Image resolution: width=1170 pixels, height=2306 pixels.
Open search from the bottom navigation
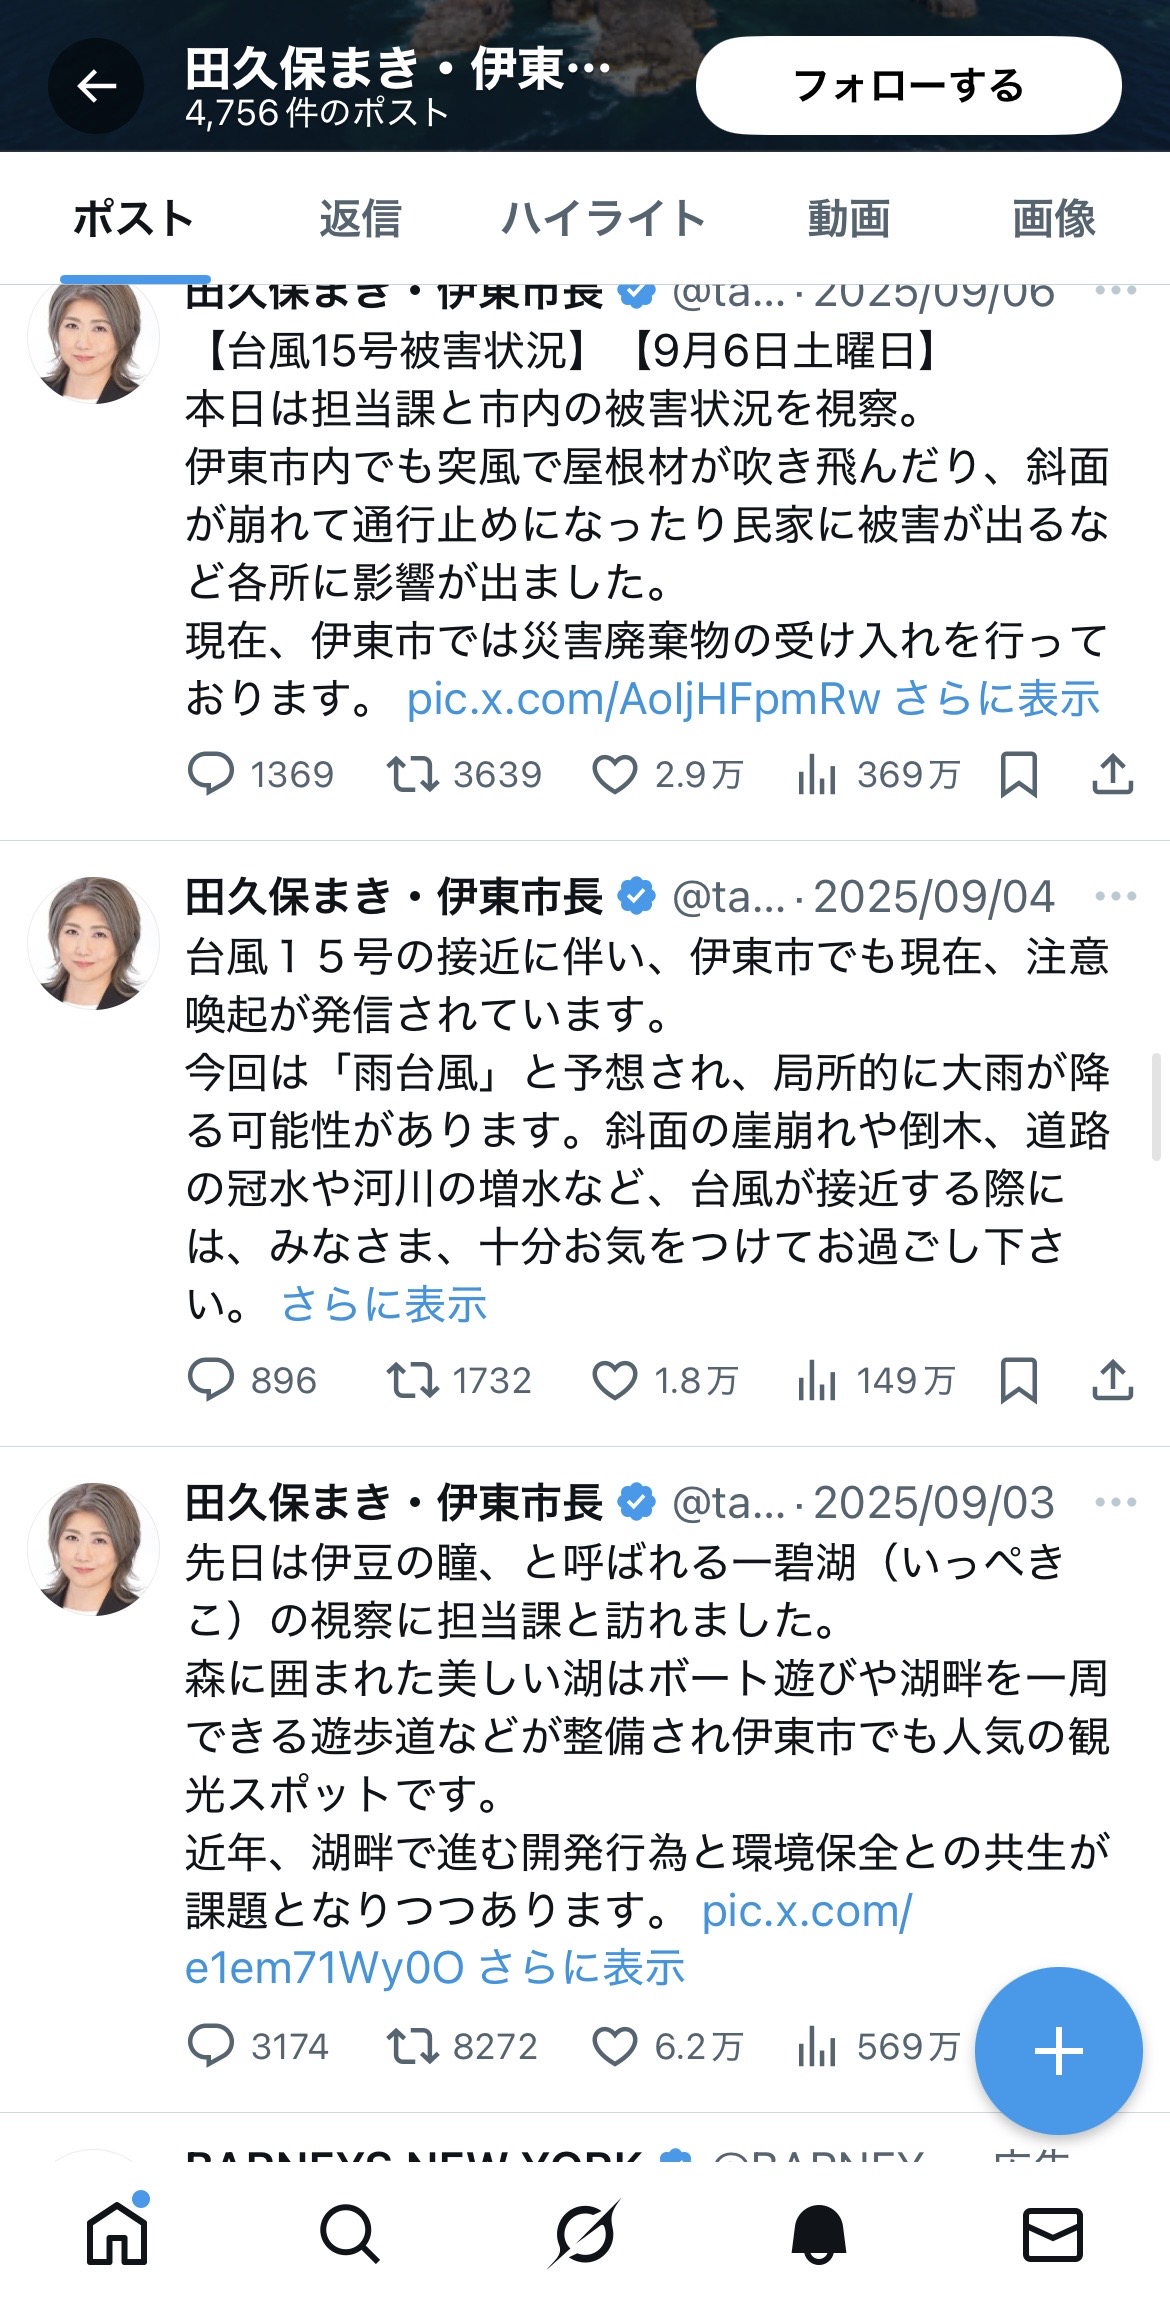point(349,2232)
